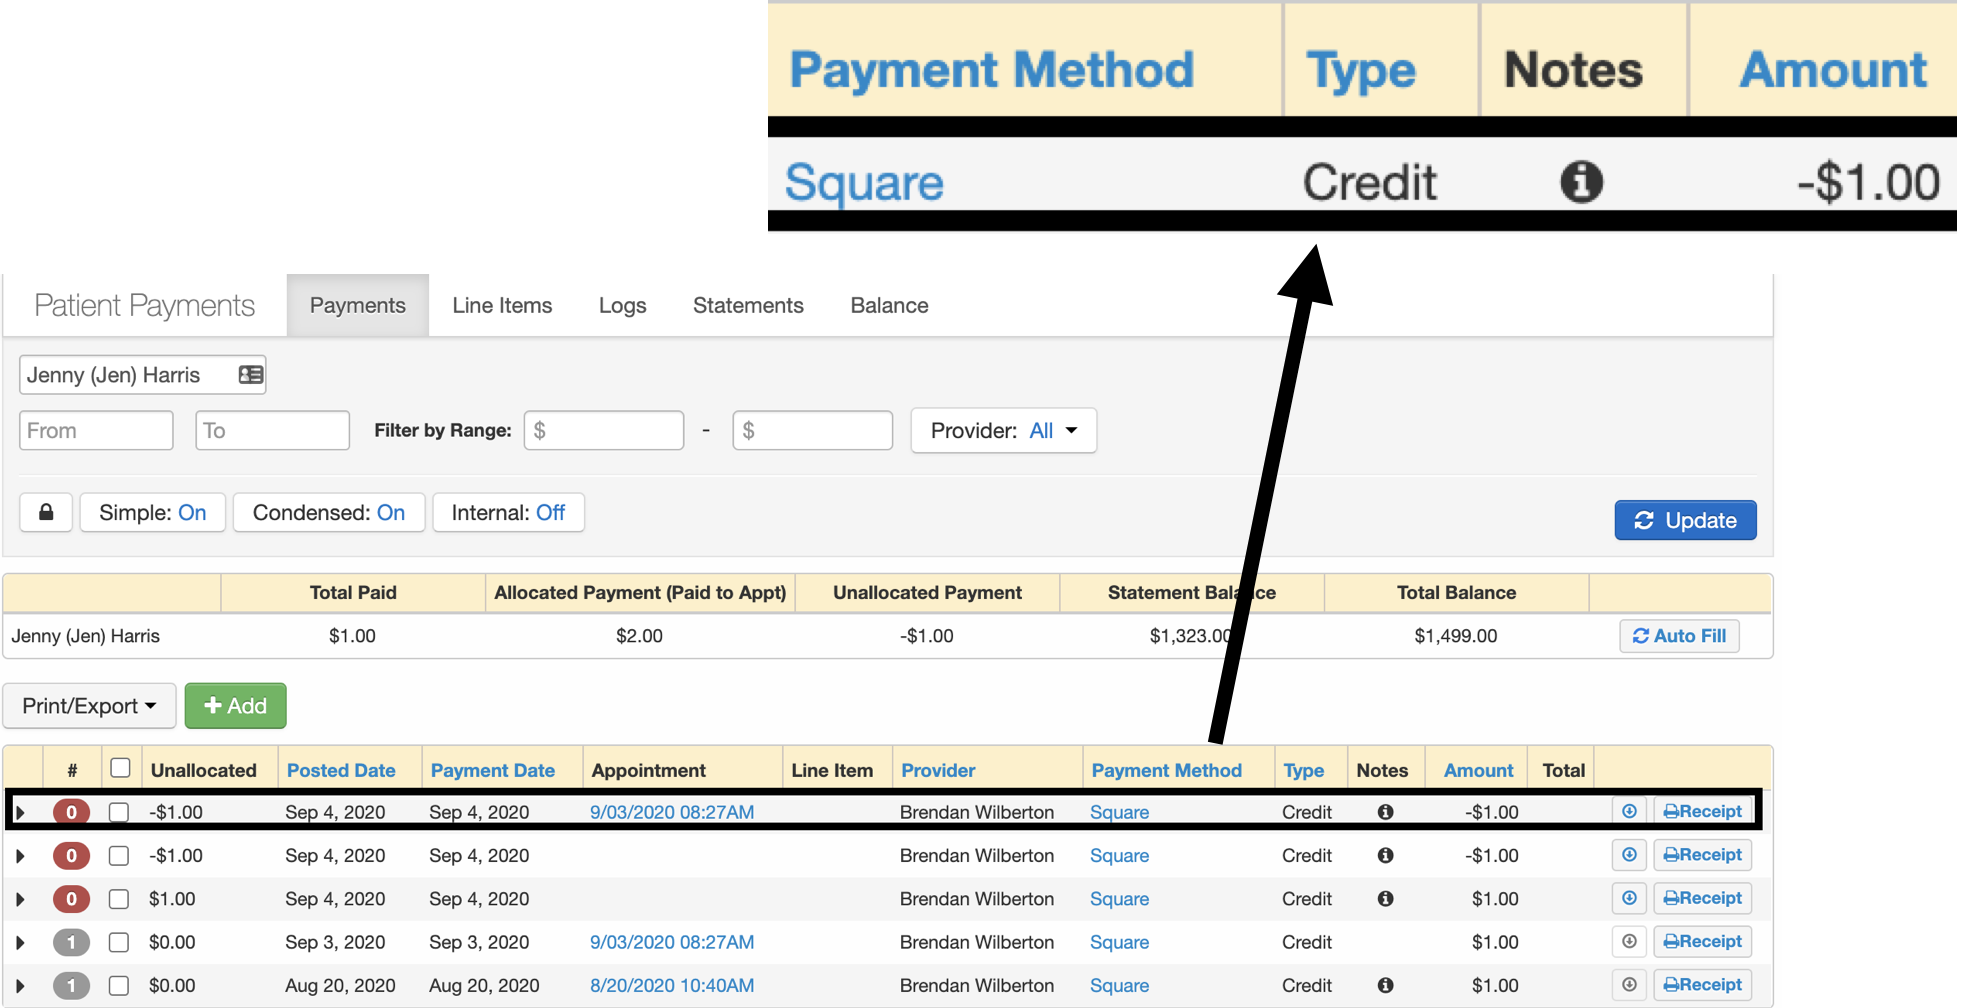This screenshot has height=1008, width=1964.
Task: Click red 0 badge in first payment row
Action: pyautogui.click(x=71, y=812)
